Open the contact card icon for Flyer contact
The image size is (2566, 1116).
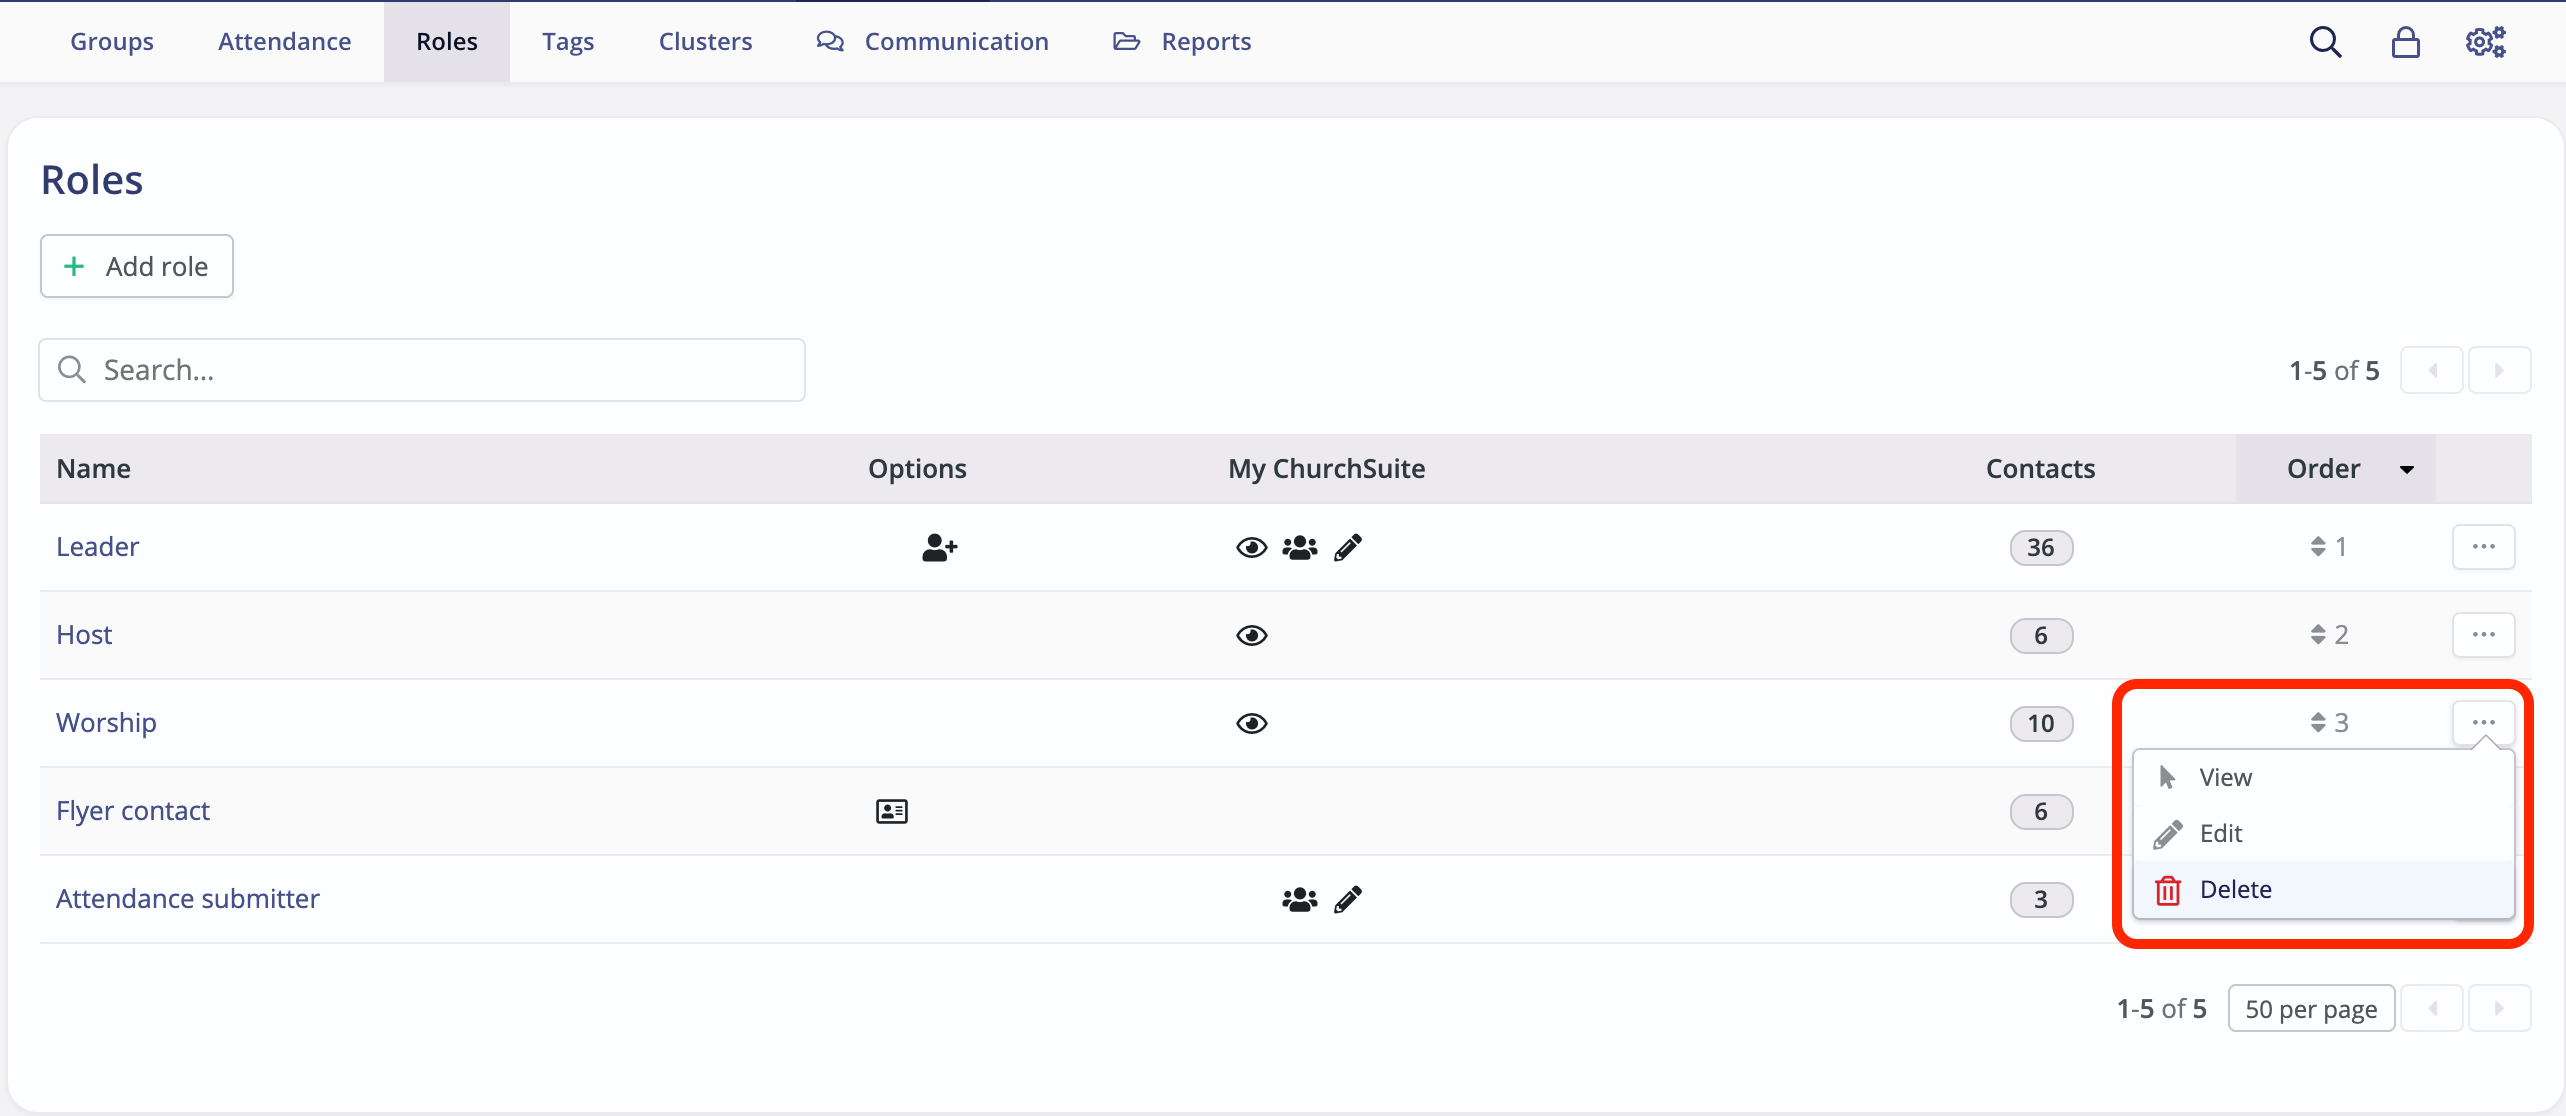[891, 810]
